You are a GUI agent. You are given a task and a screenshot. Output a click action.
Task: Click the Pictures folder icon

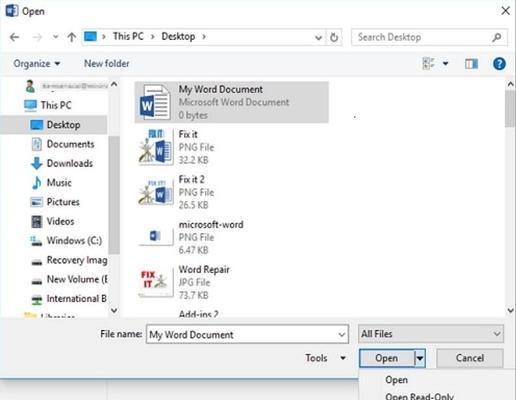37,202
